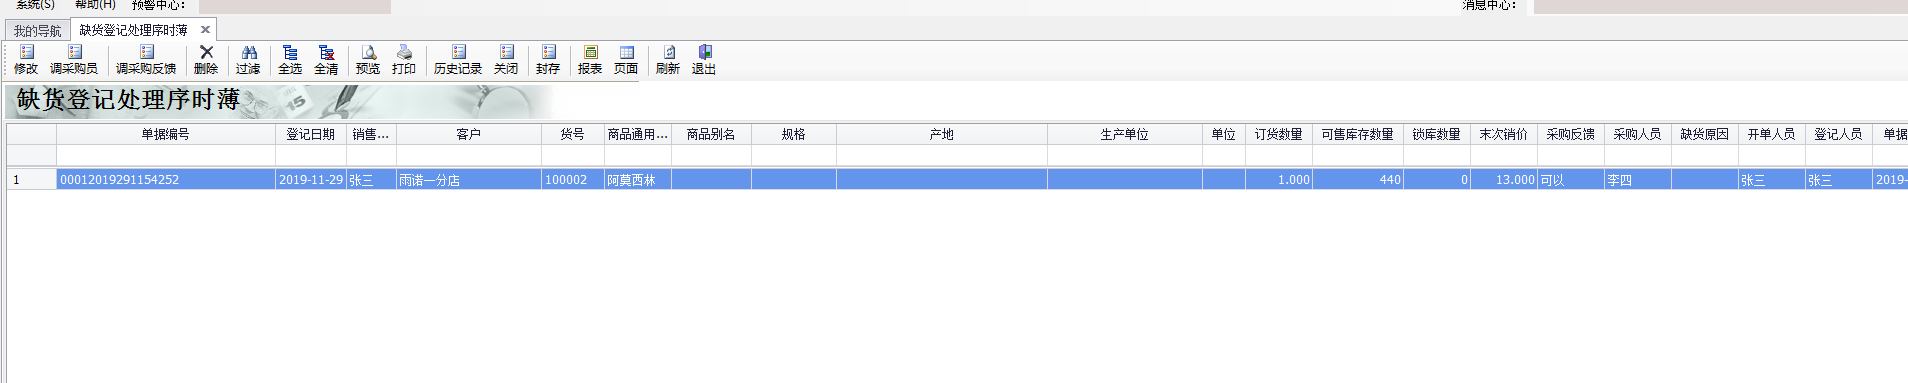Print the list using 打印 icon
Screen dimensions: 1908x383
click(404, 60)
